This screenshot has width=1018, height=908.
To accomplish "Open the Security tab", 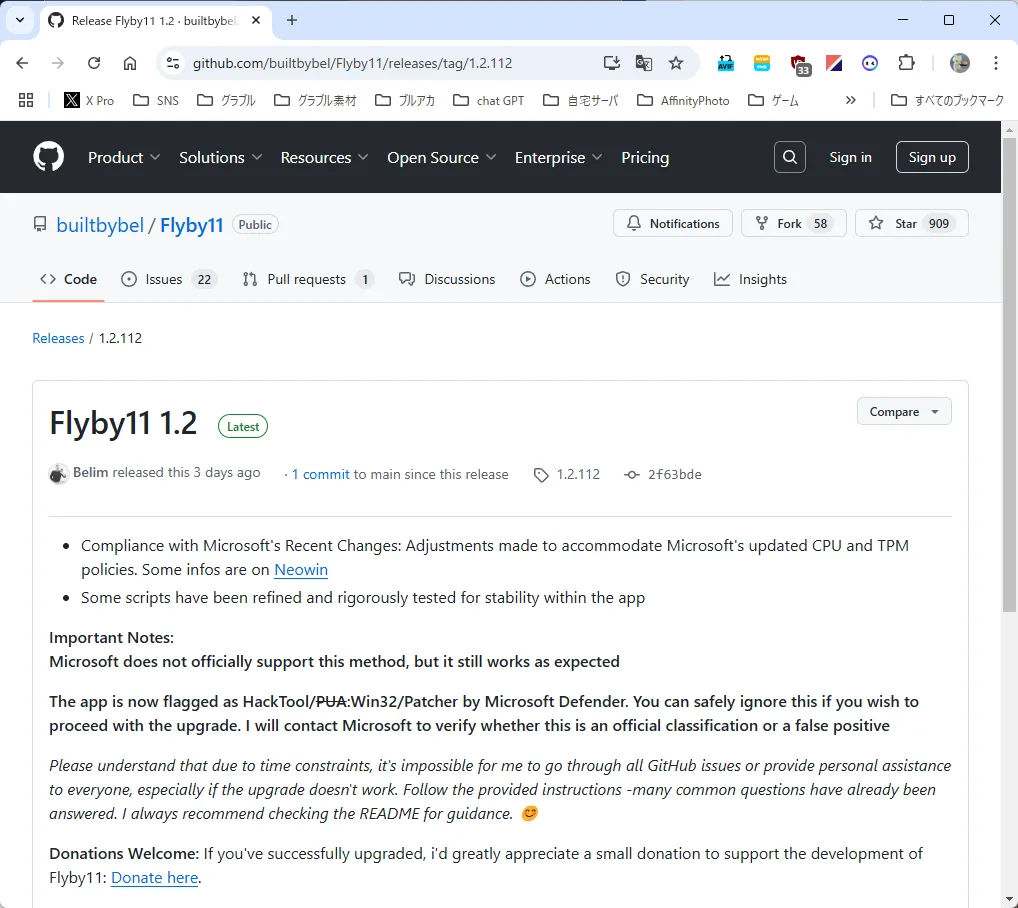I will tap(652, 279).
